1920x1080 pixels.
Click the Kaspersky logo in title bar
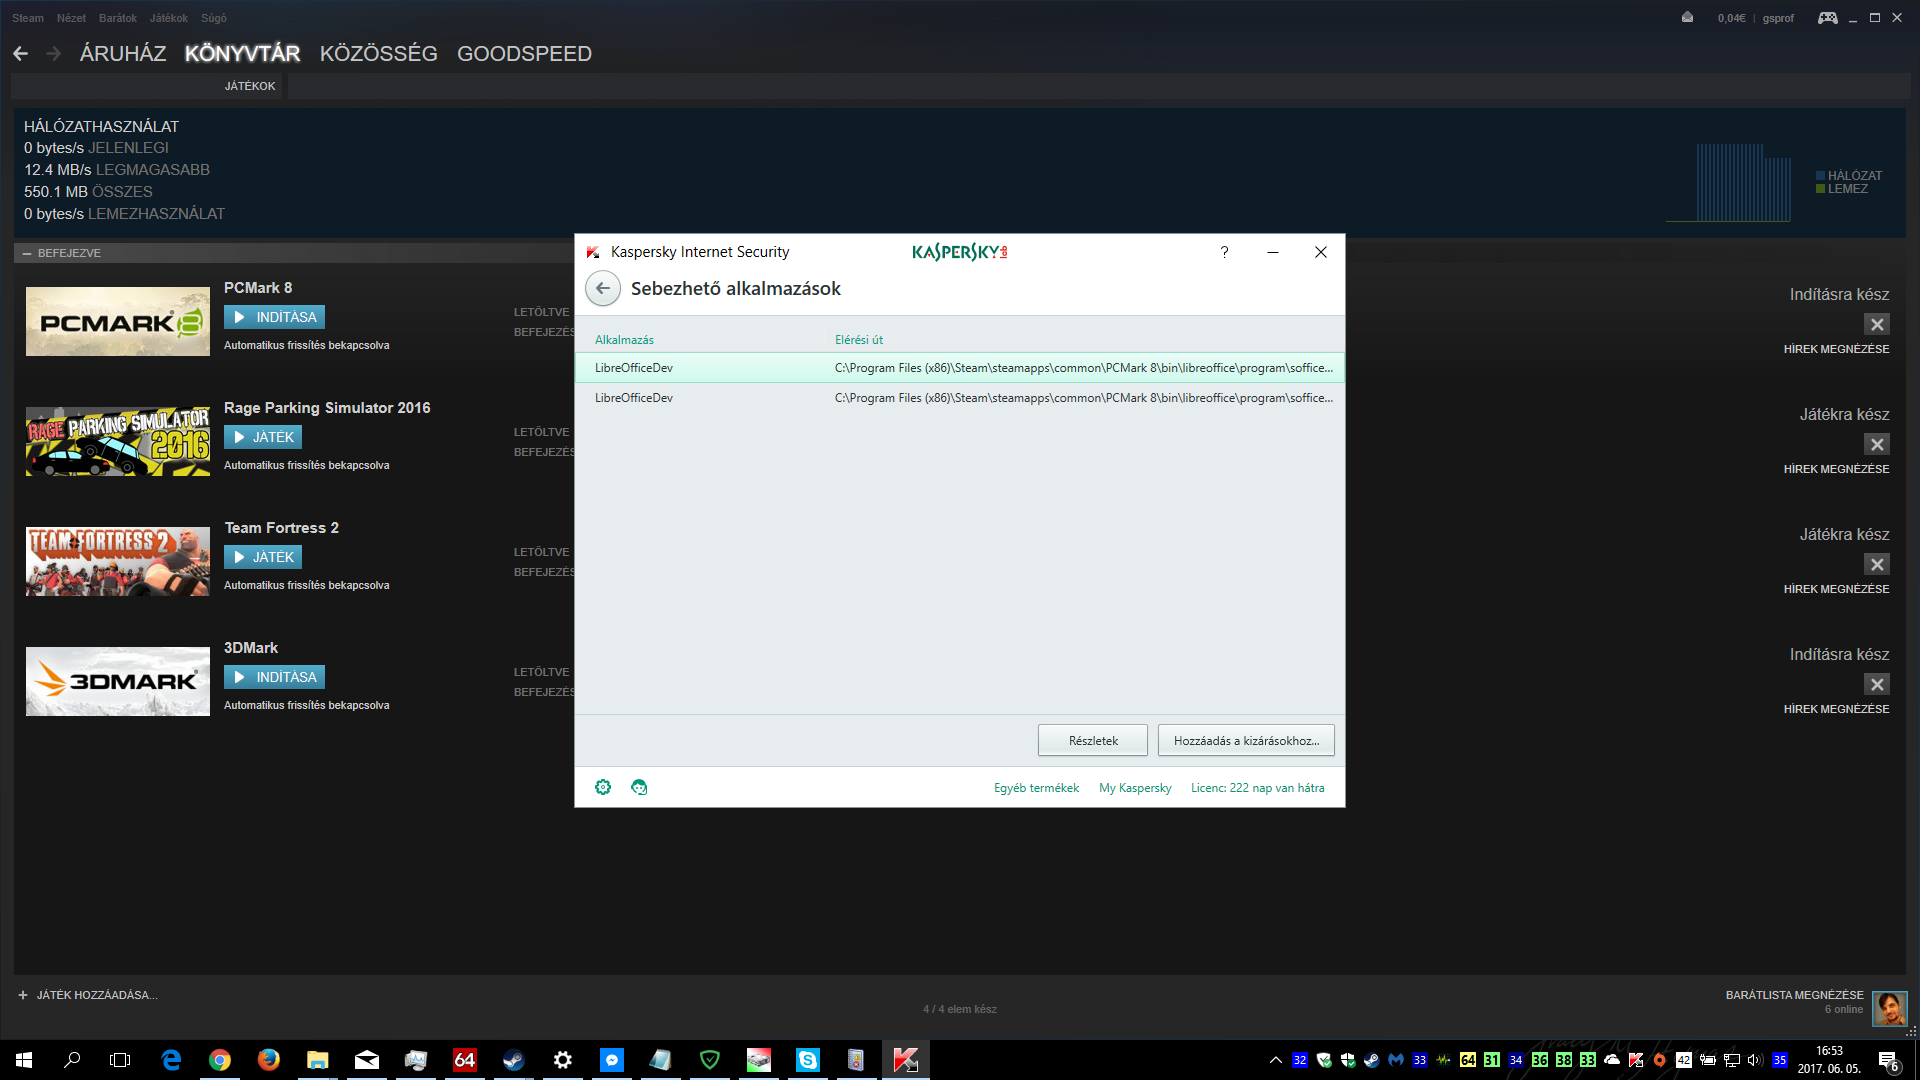point(959,252)
